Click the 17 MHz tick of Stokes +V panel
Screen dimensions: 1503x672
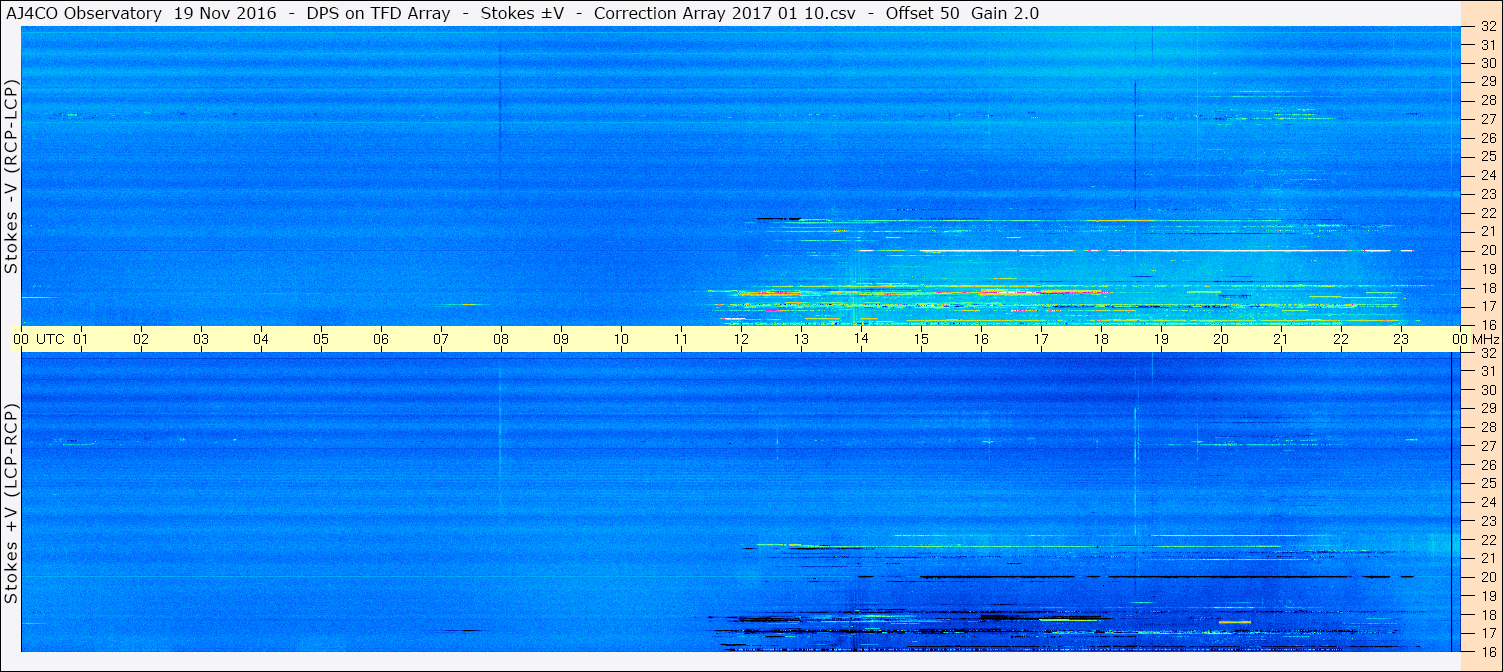(1487, 633)
